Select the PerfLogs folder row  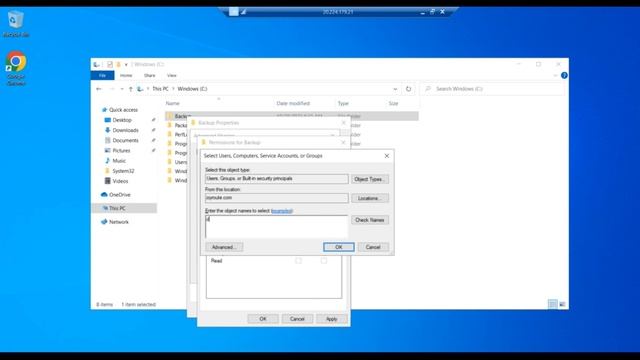pyautogui.click(x=177, y=134)
